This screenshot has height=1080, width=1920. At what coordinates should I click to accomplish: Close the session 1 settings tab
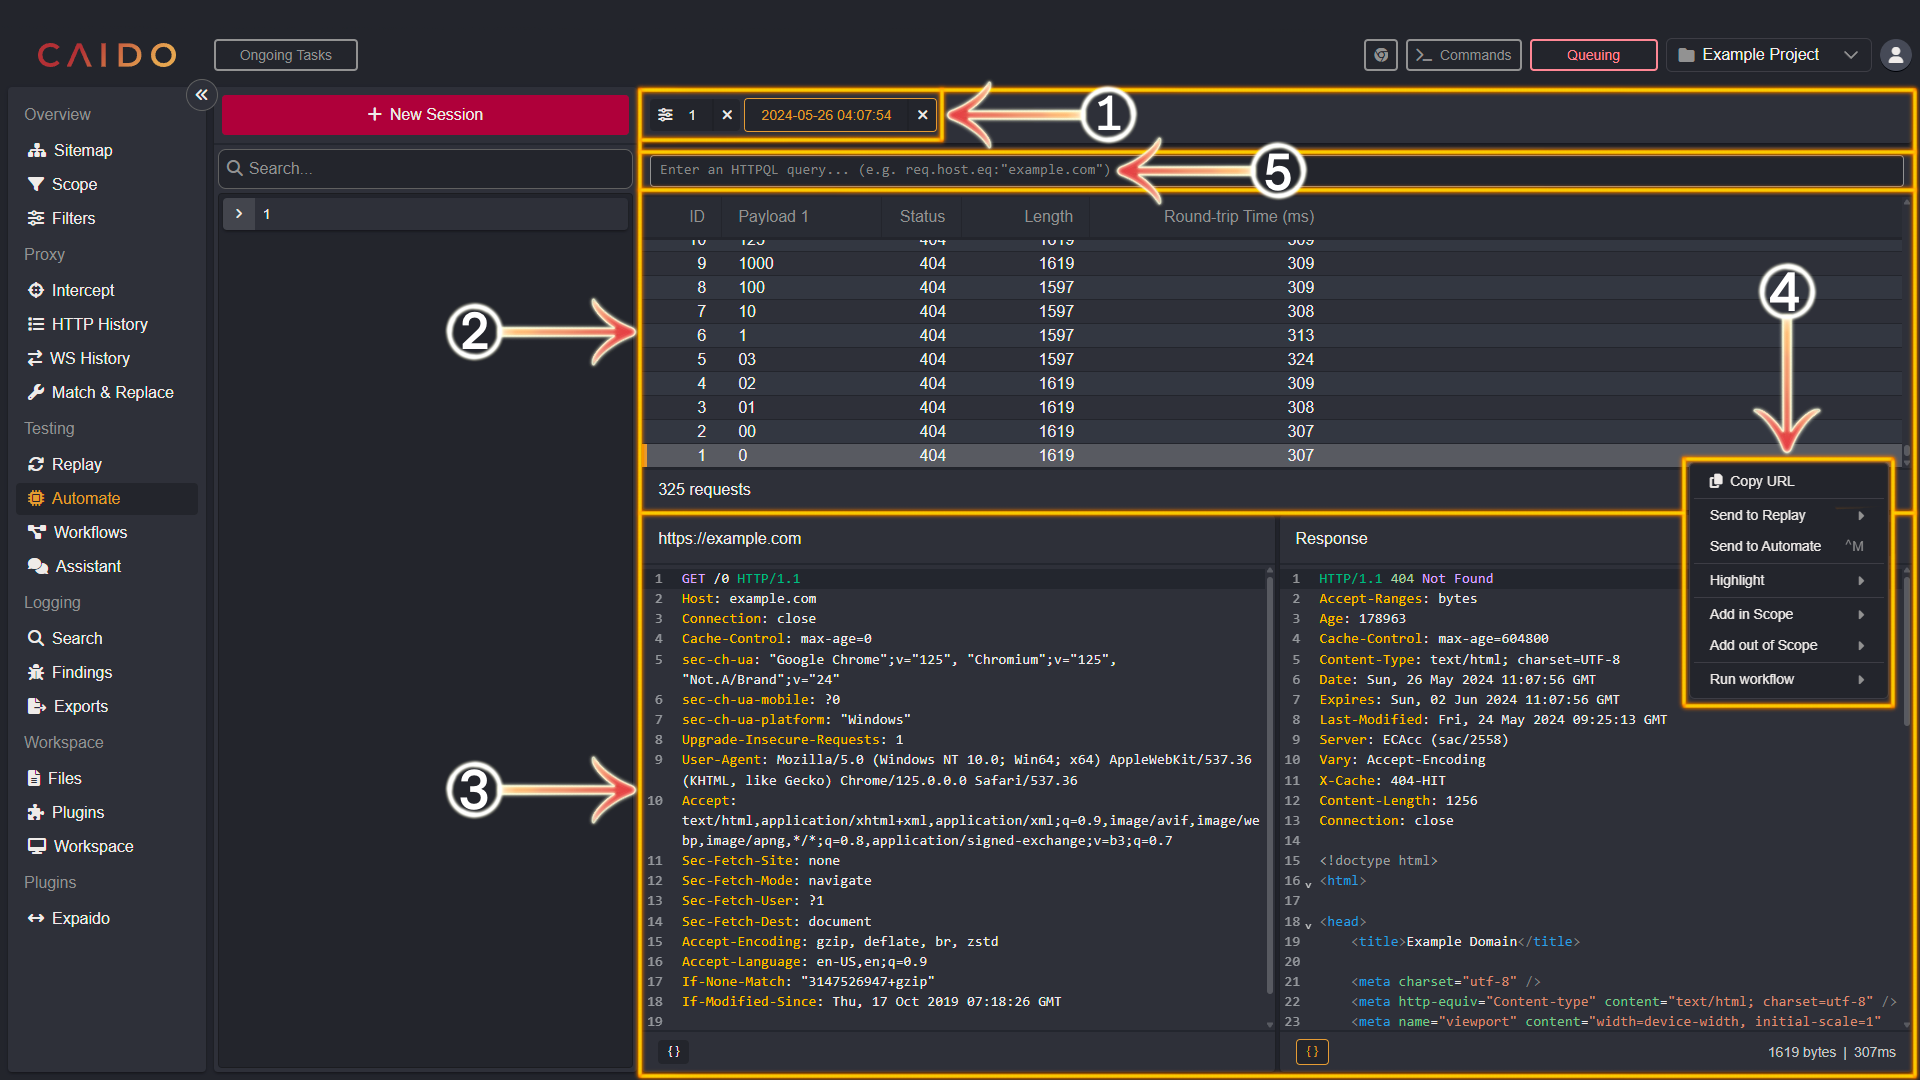tap(727, 115)
